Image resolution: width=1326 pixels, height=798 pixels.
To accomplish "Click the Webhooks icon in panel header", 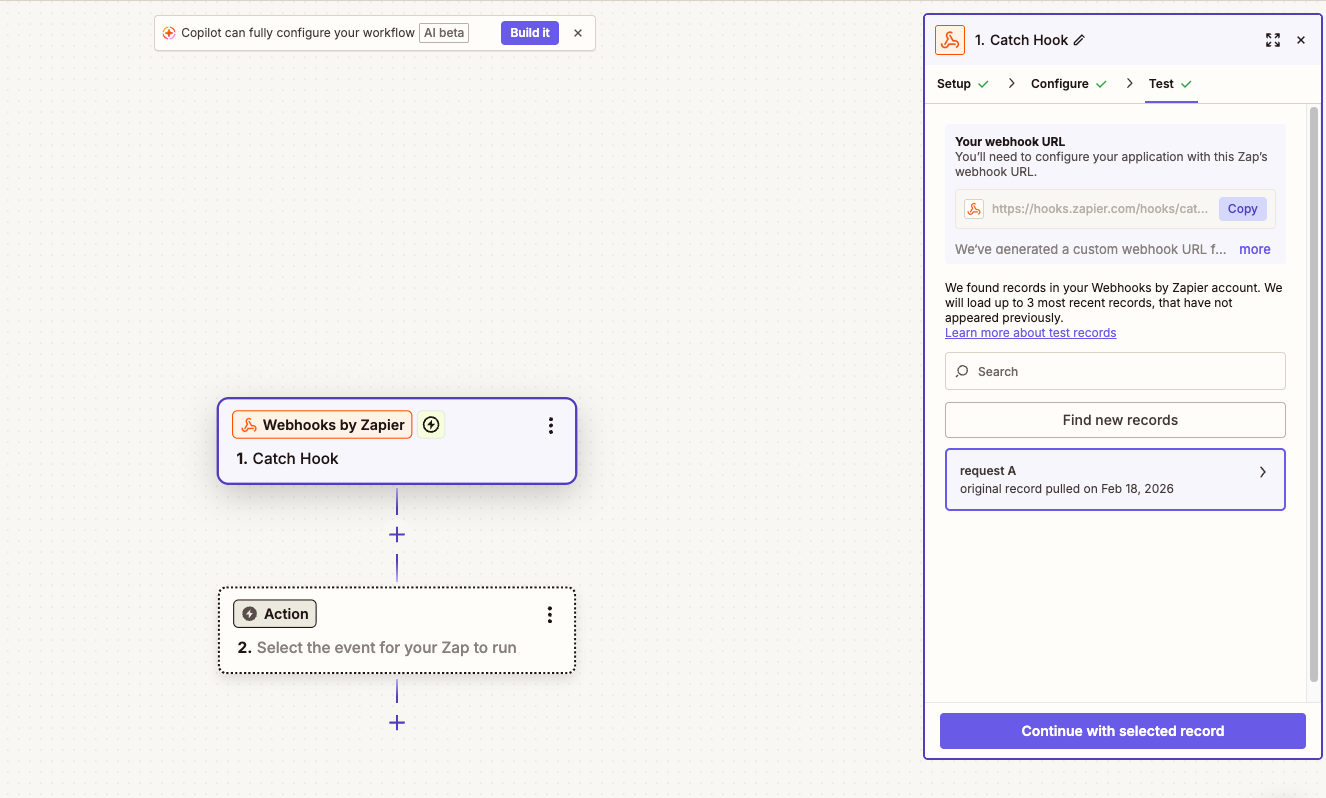I will [x=949, y=40].
